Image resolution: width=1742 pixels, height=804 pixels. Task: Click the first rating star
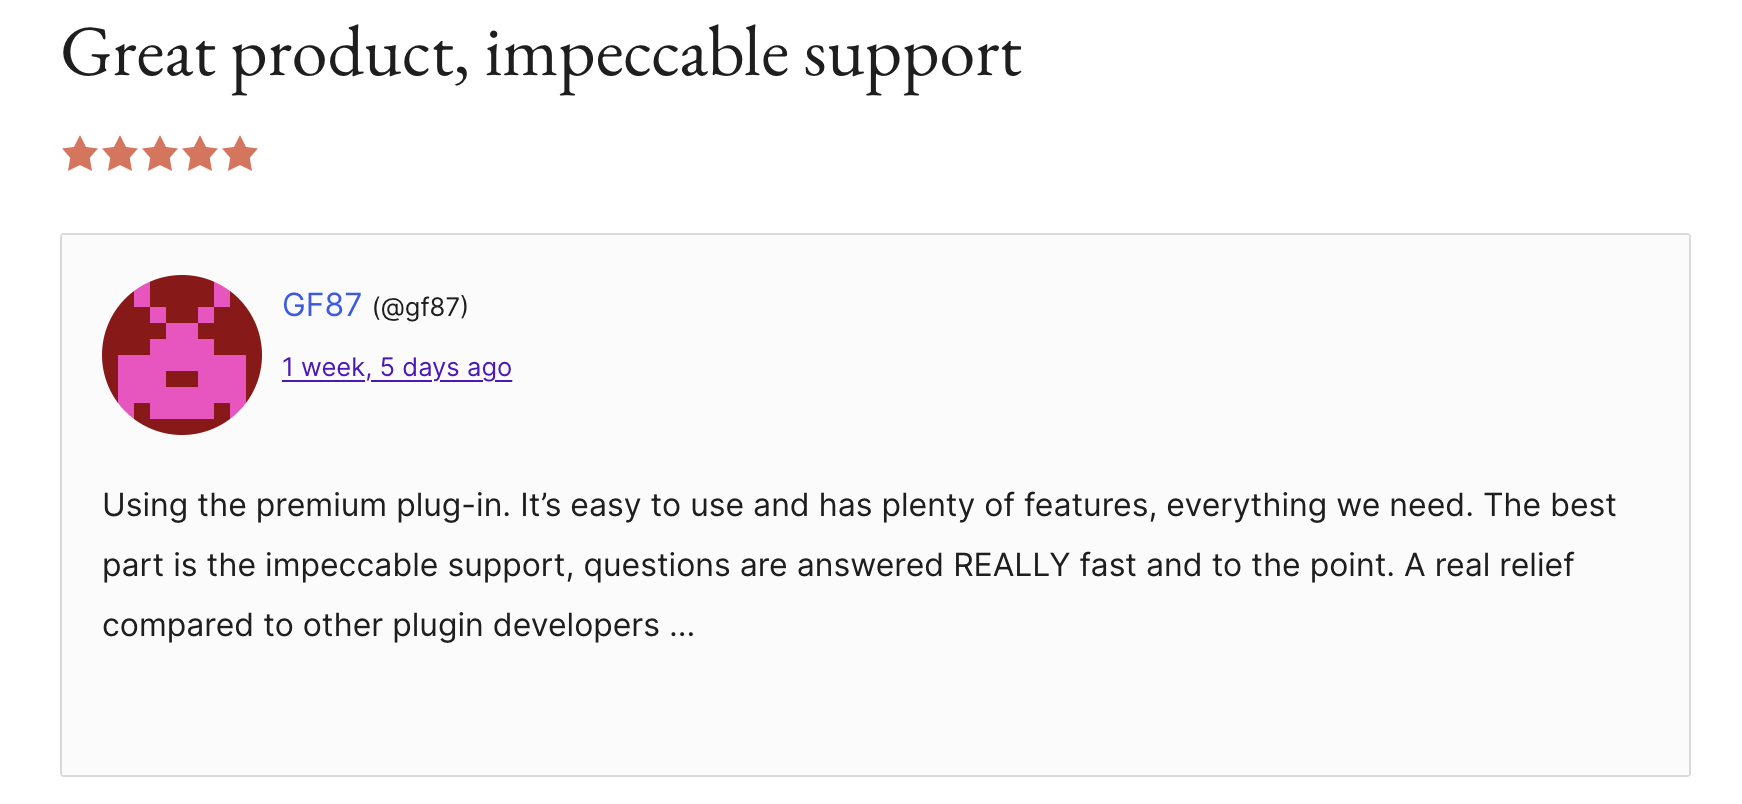(80, 155)
